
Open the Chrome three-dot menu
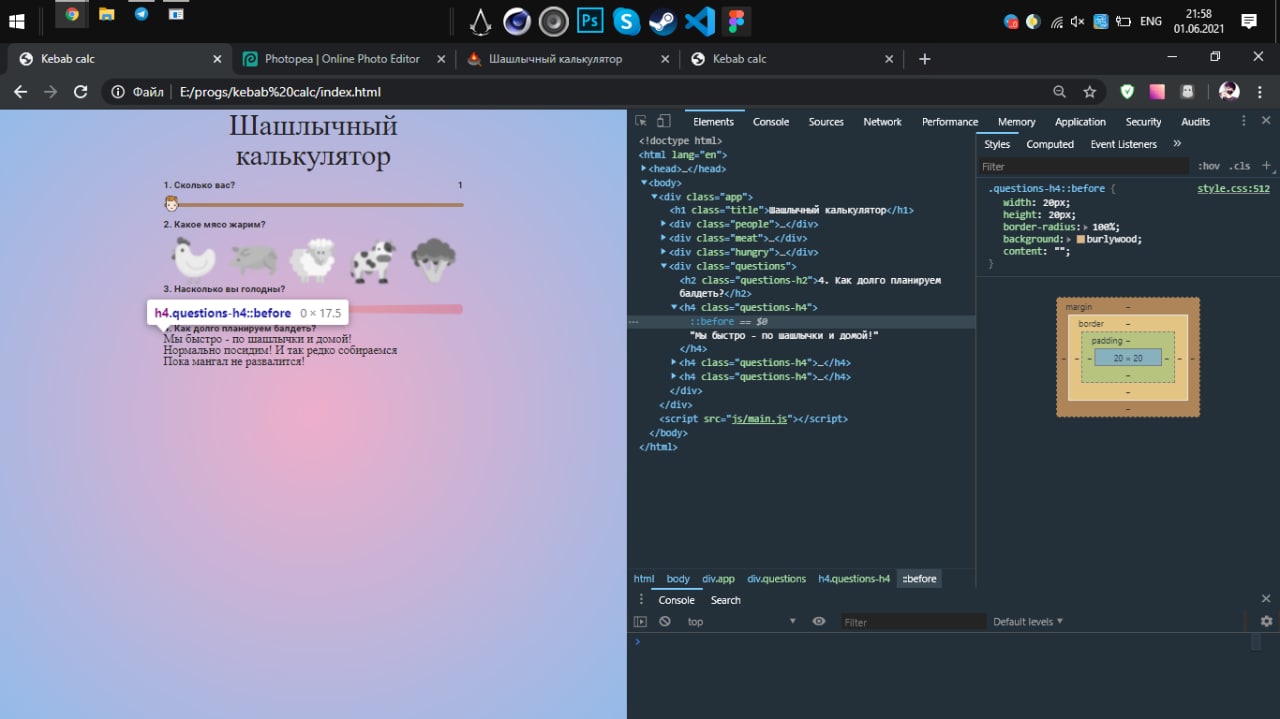point(1260,92)
